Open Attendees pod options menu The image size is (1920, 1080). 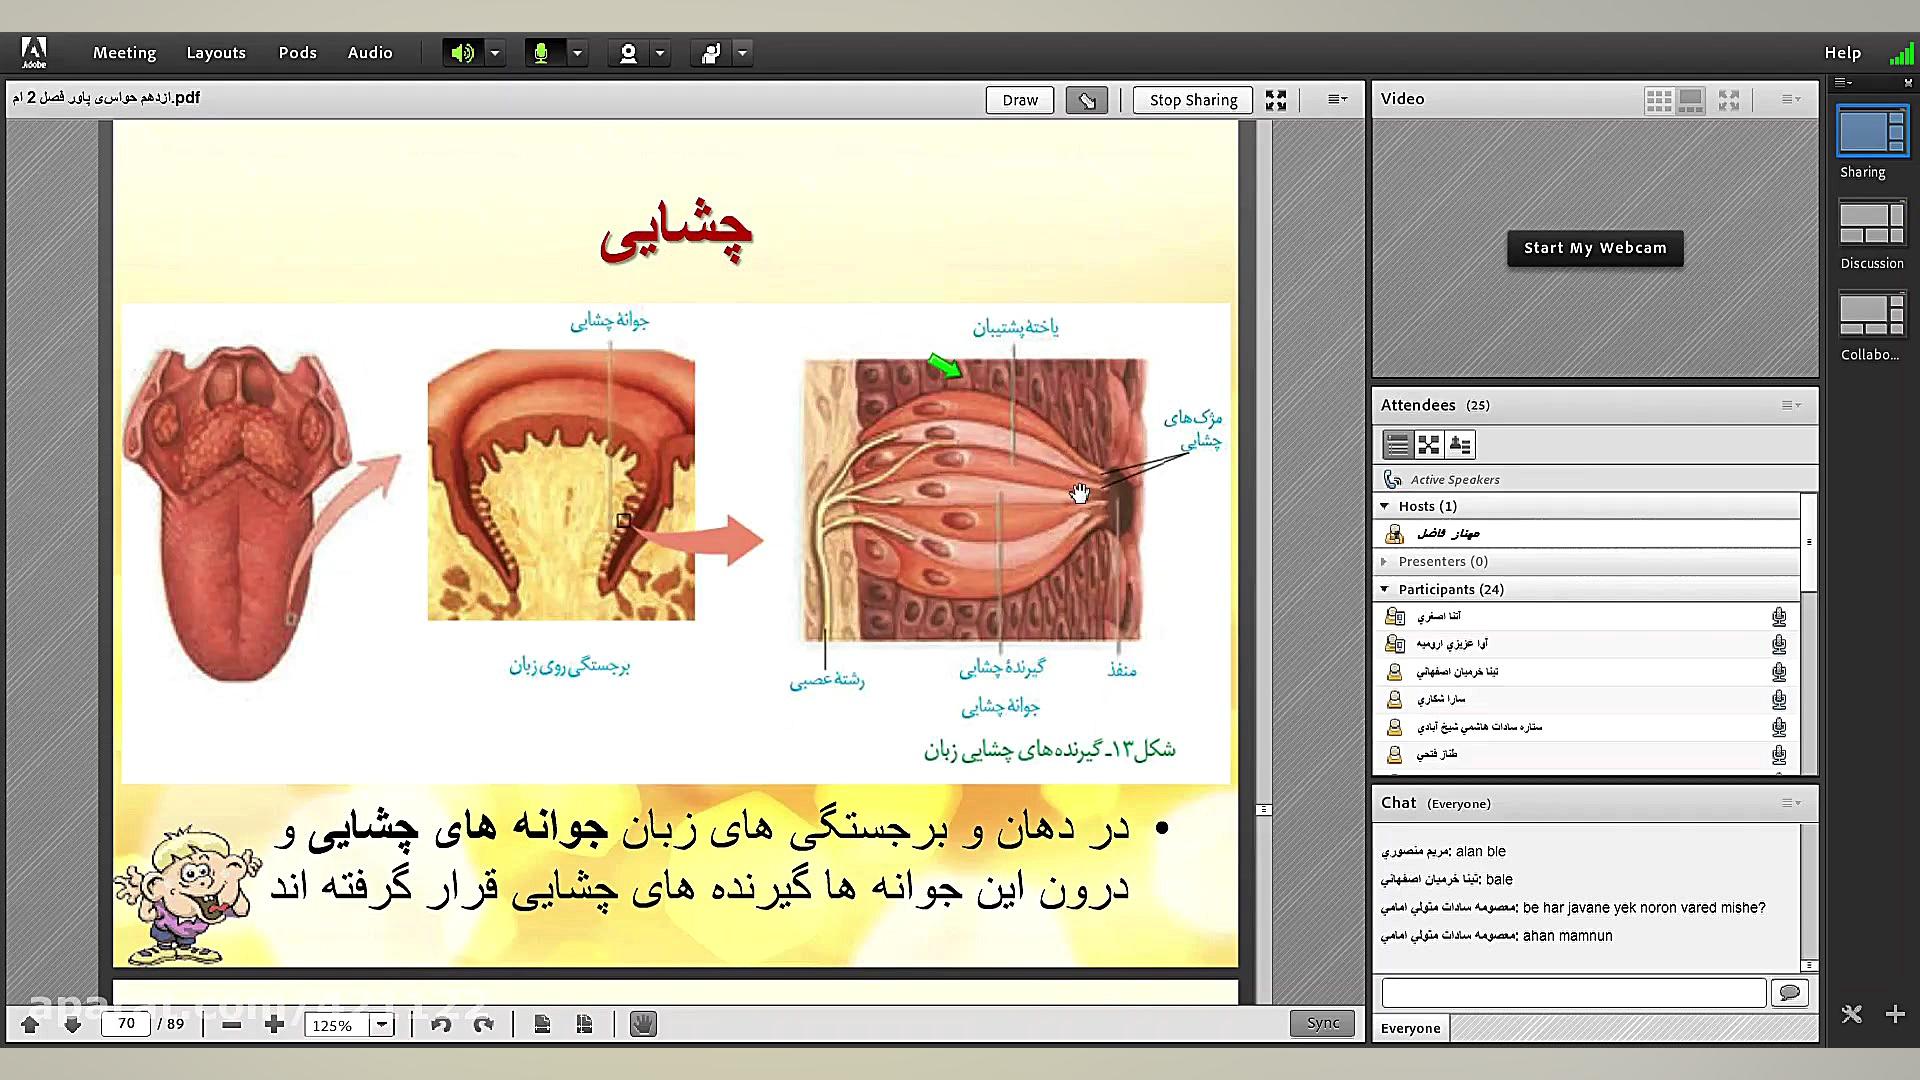tap(1791, 405)
